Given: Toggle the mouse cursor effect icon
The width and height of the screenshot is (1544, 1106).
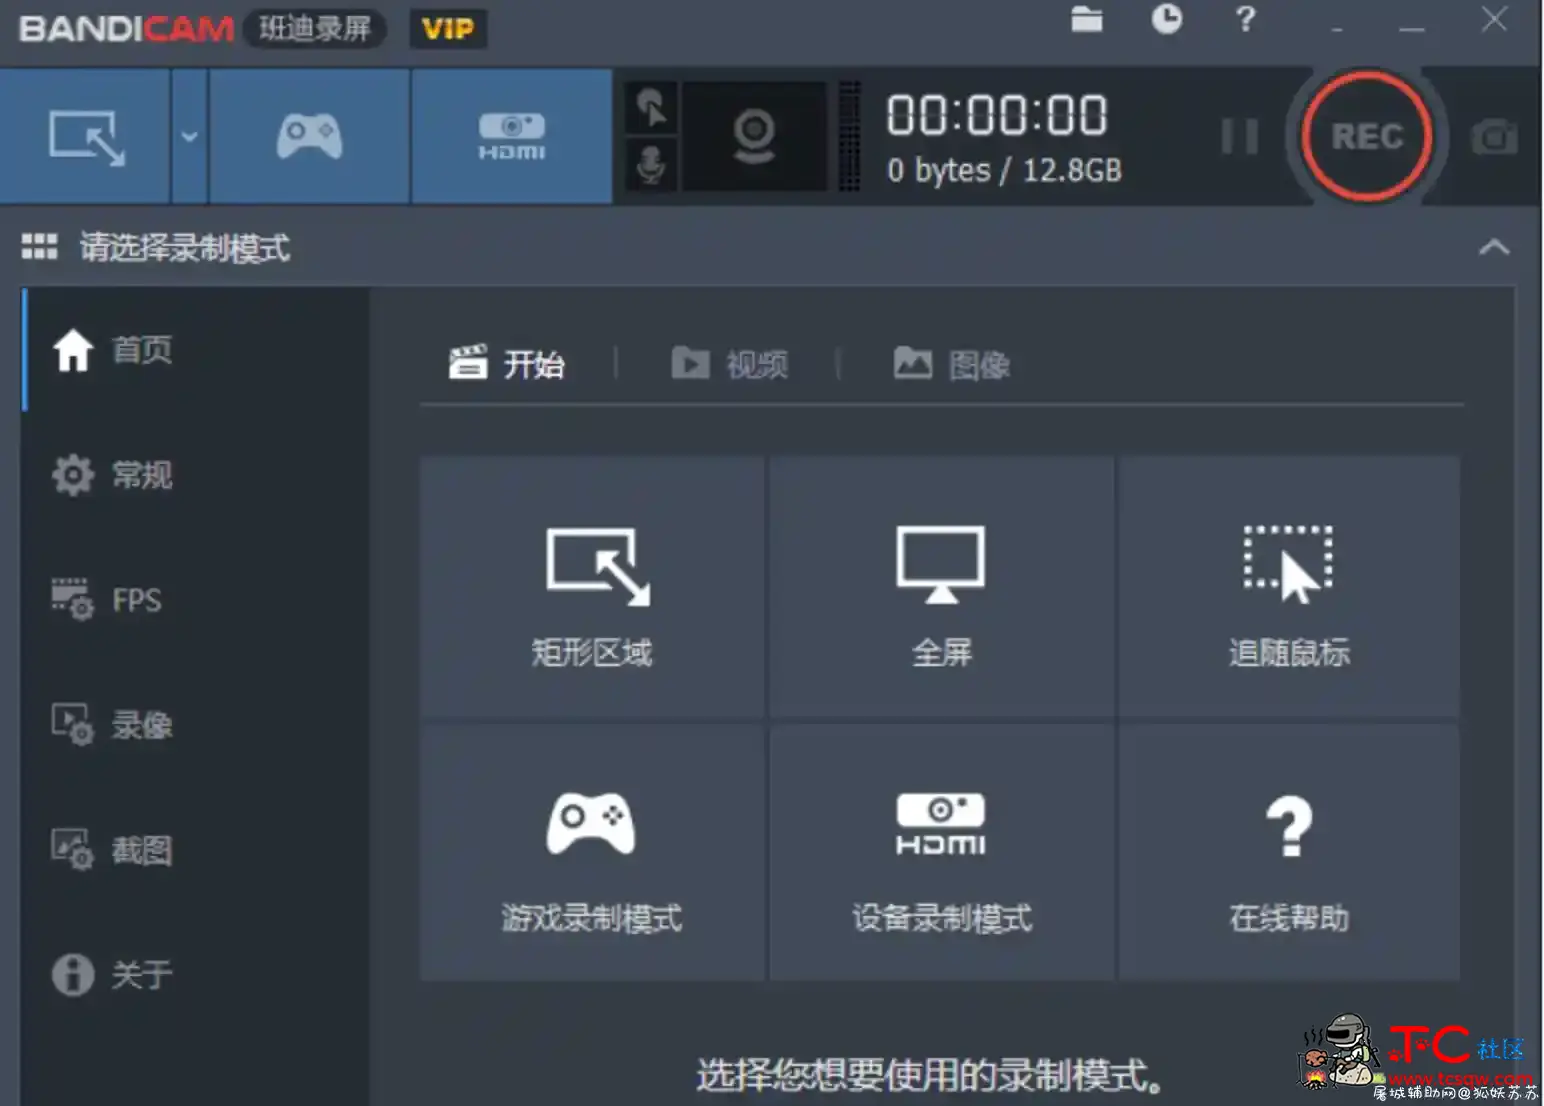Looking at the screenshot, I should (x=651, y=108).
